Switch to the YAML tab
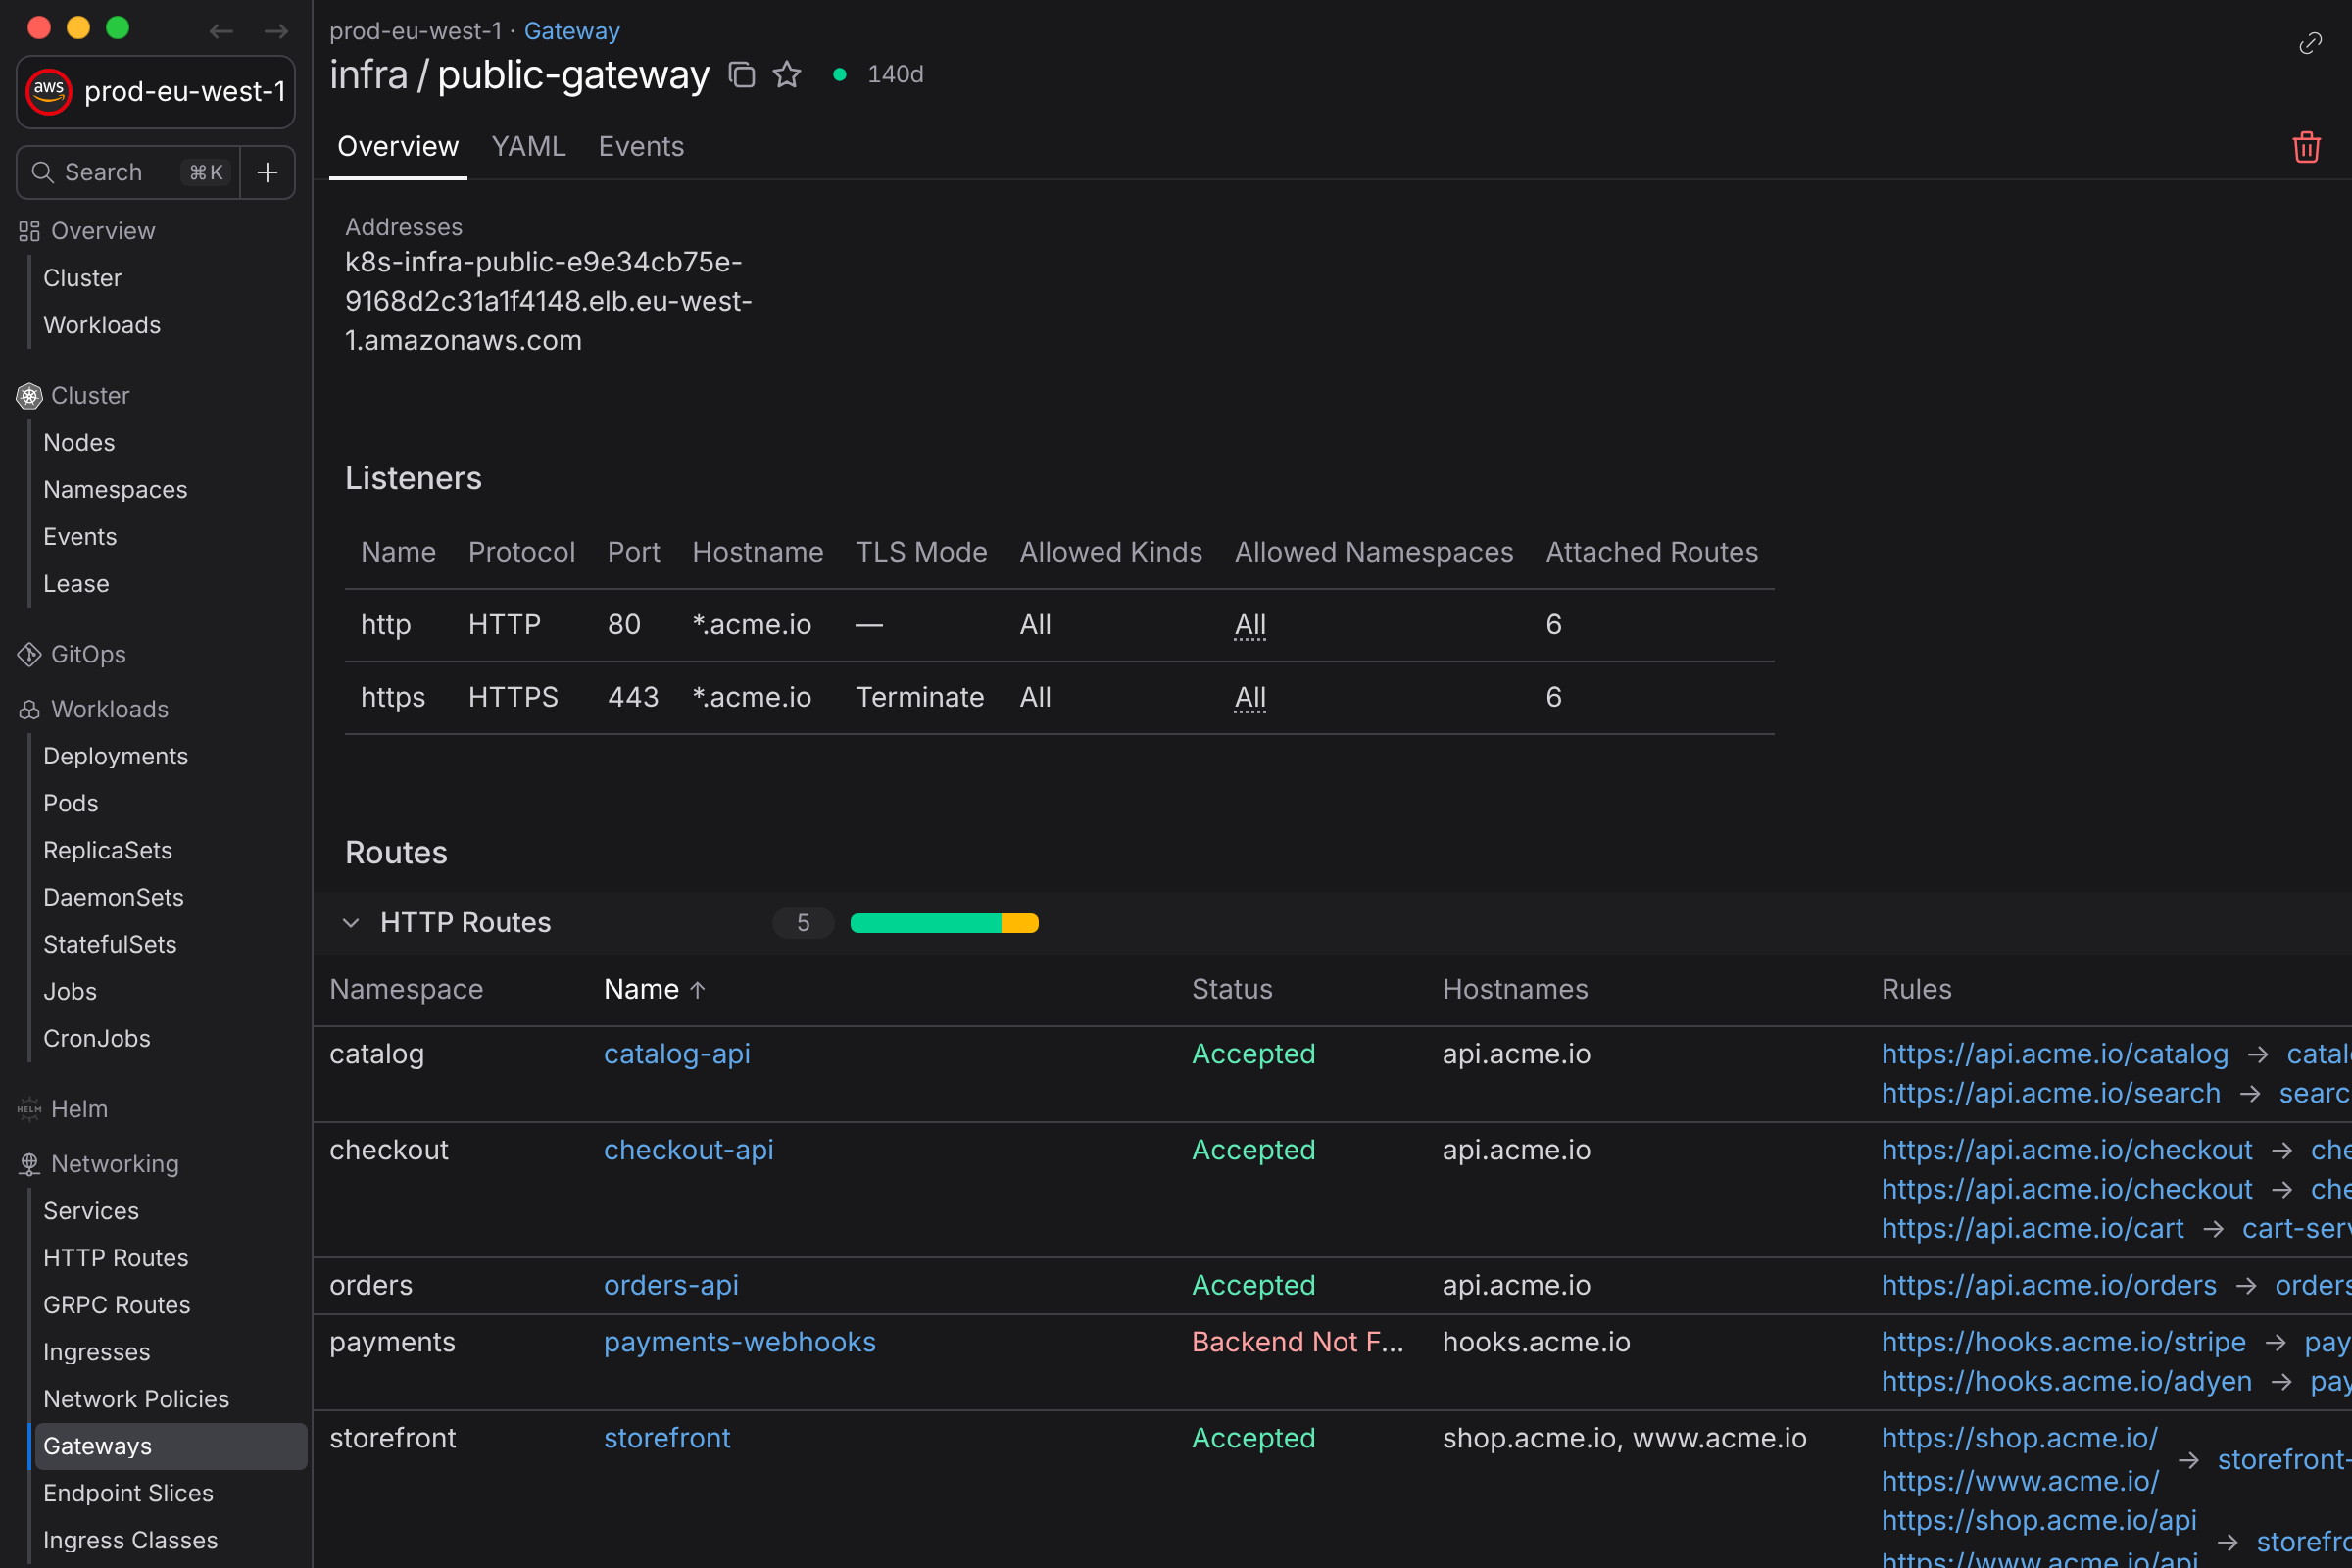2352x1568 pixels. (528, 147)
